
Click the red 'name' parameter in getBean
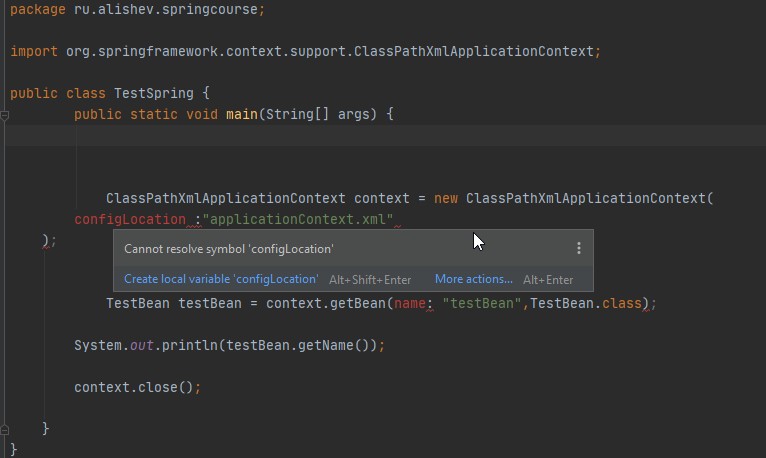coord(409,303)
